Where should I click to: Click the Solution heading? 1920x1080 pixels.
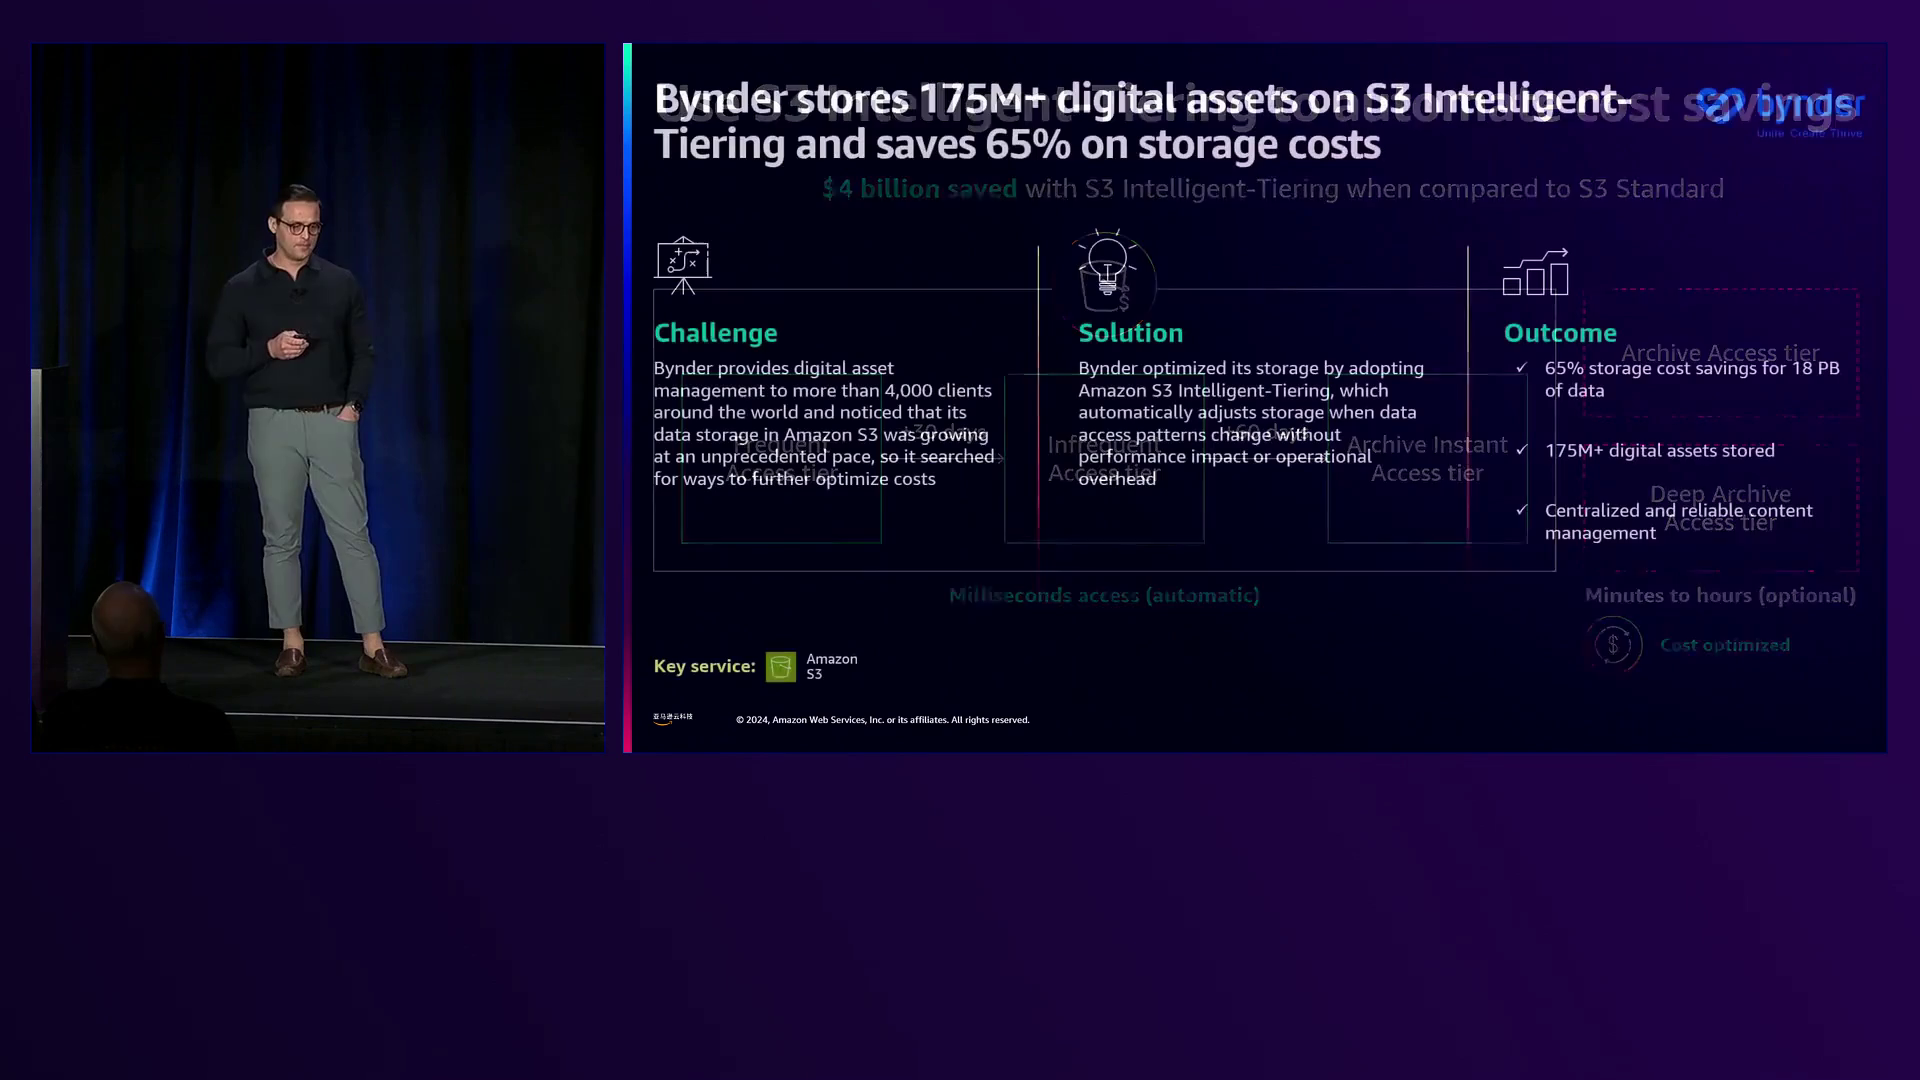(1130, 333)
